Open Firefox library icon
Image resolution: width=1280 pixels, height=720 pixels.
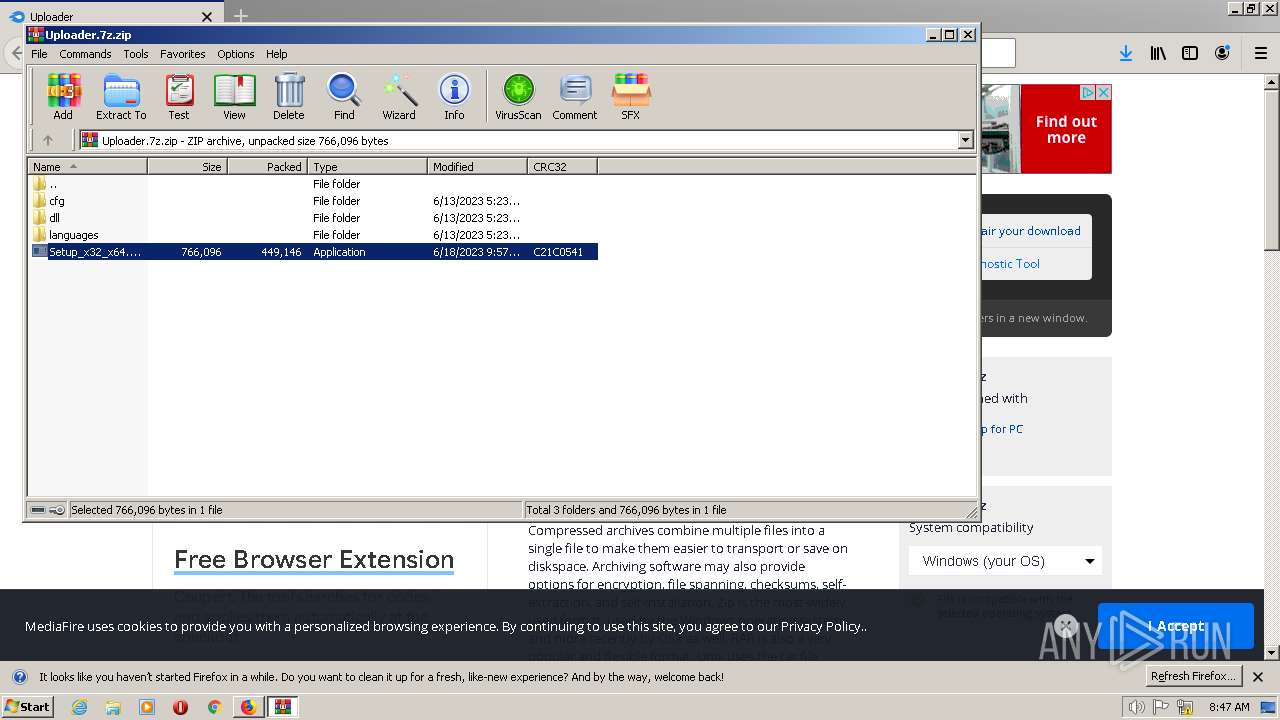(x=1158, y=53)
